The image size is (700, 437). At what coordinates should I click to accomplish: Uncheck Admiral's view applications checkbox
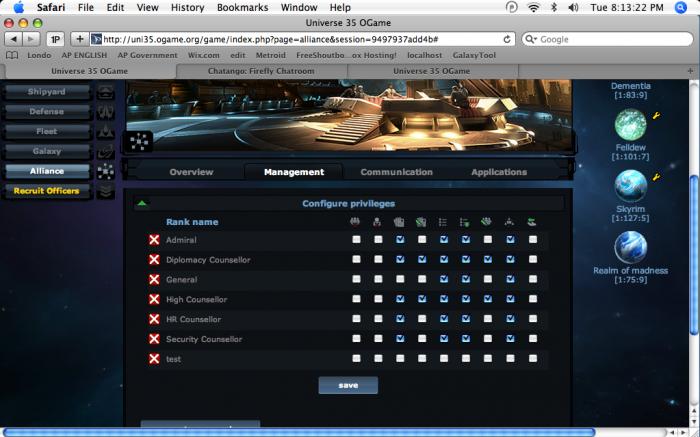coord(400,240)
